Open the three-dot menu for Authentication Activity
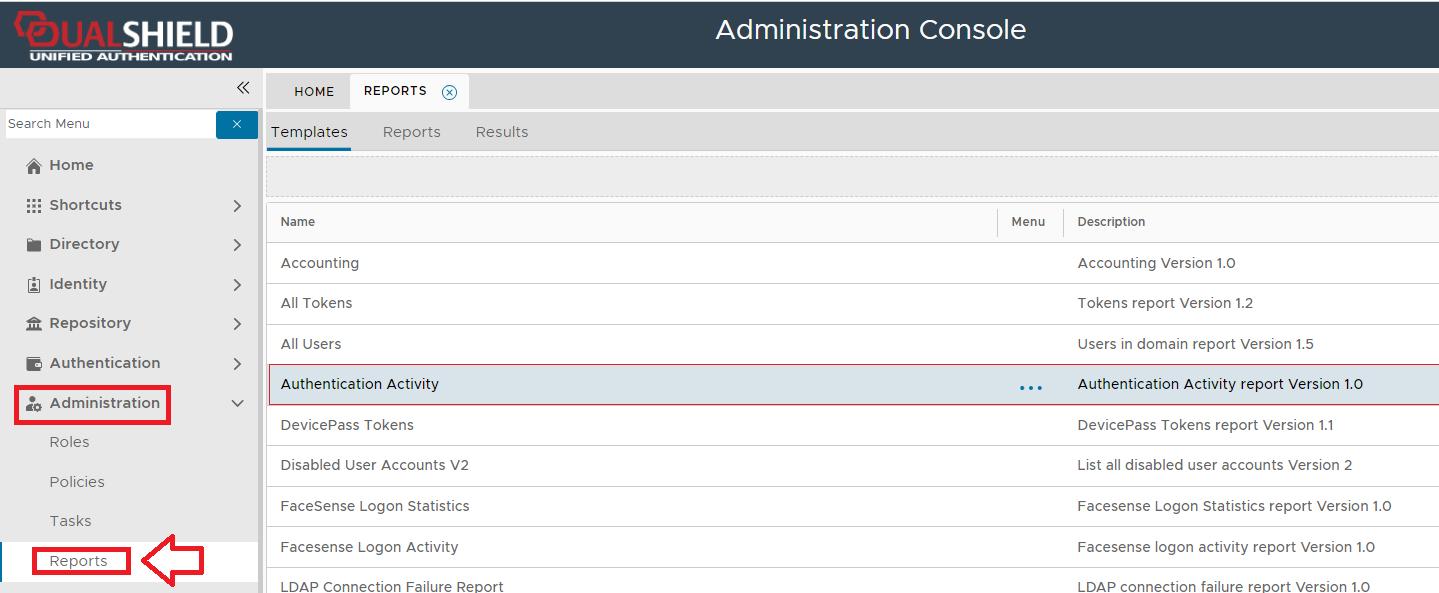1439x593 pixels. click(x=1030, y=387)
